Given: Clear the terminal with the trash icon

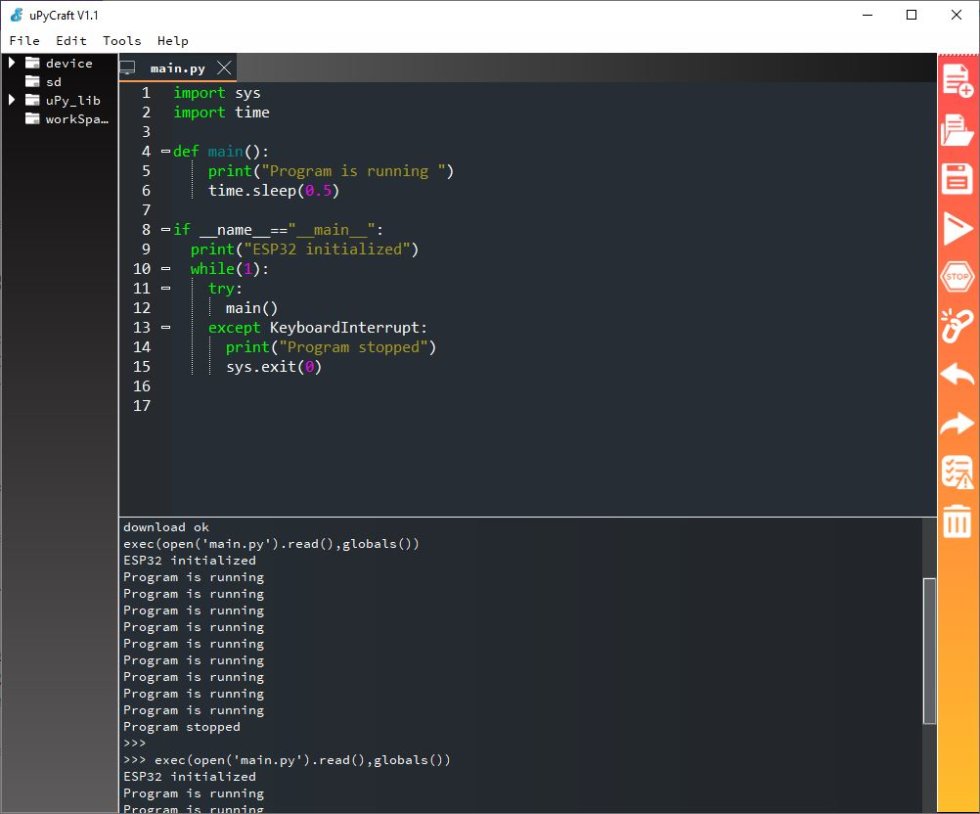Looking at the screenshot, I should click(957, 521).
